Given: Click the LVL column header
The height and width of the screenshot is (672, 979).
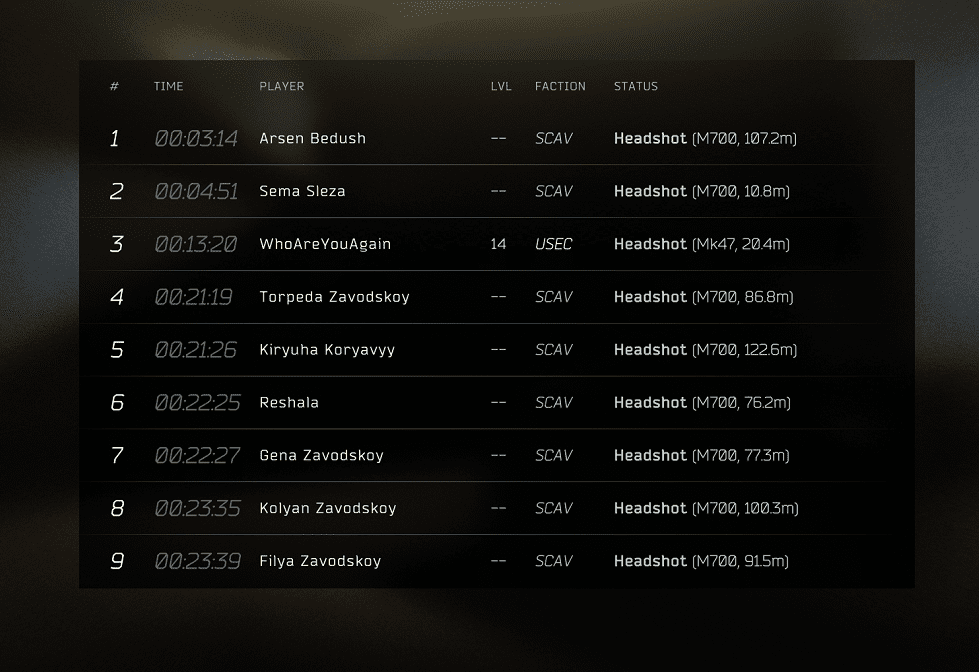Looking at the screenshot, I should coord(501,86).
